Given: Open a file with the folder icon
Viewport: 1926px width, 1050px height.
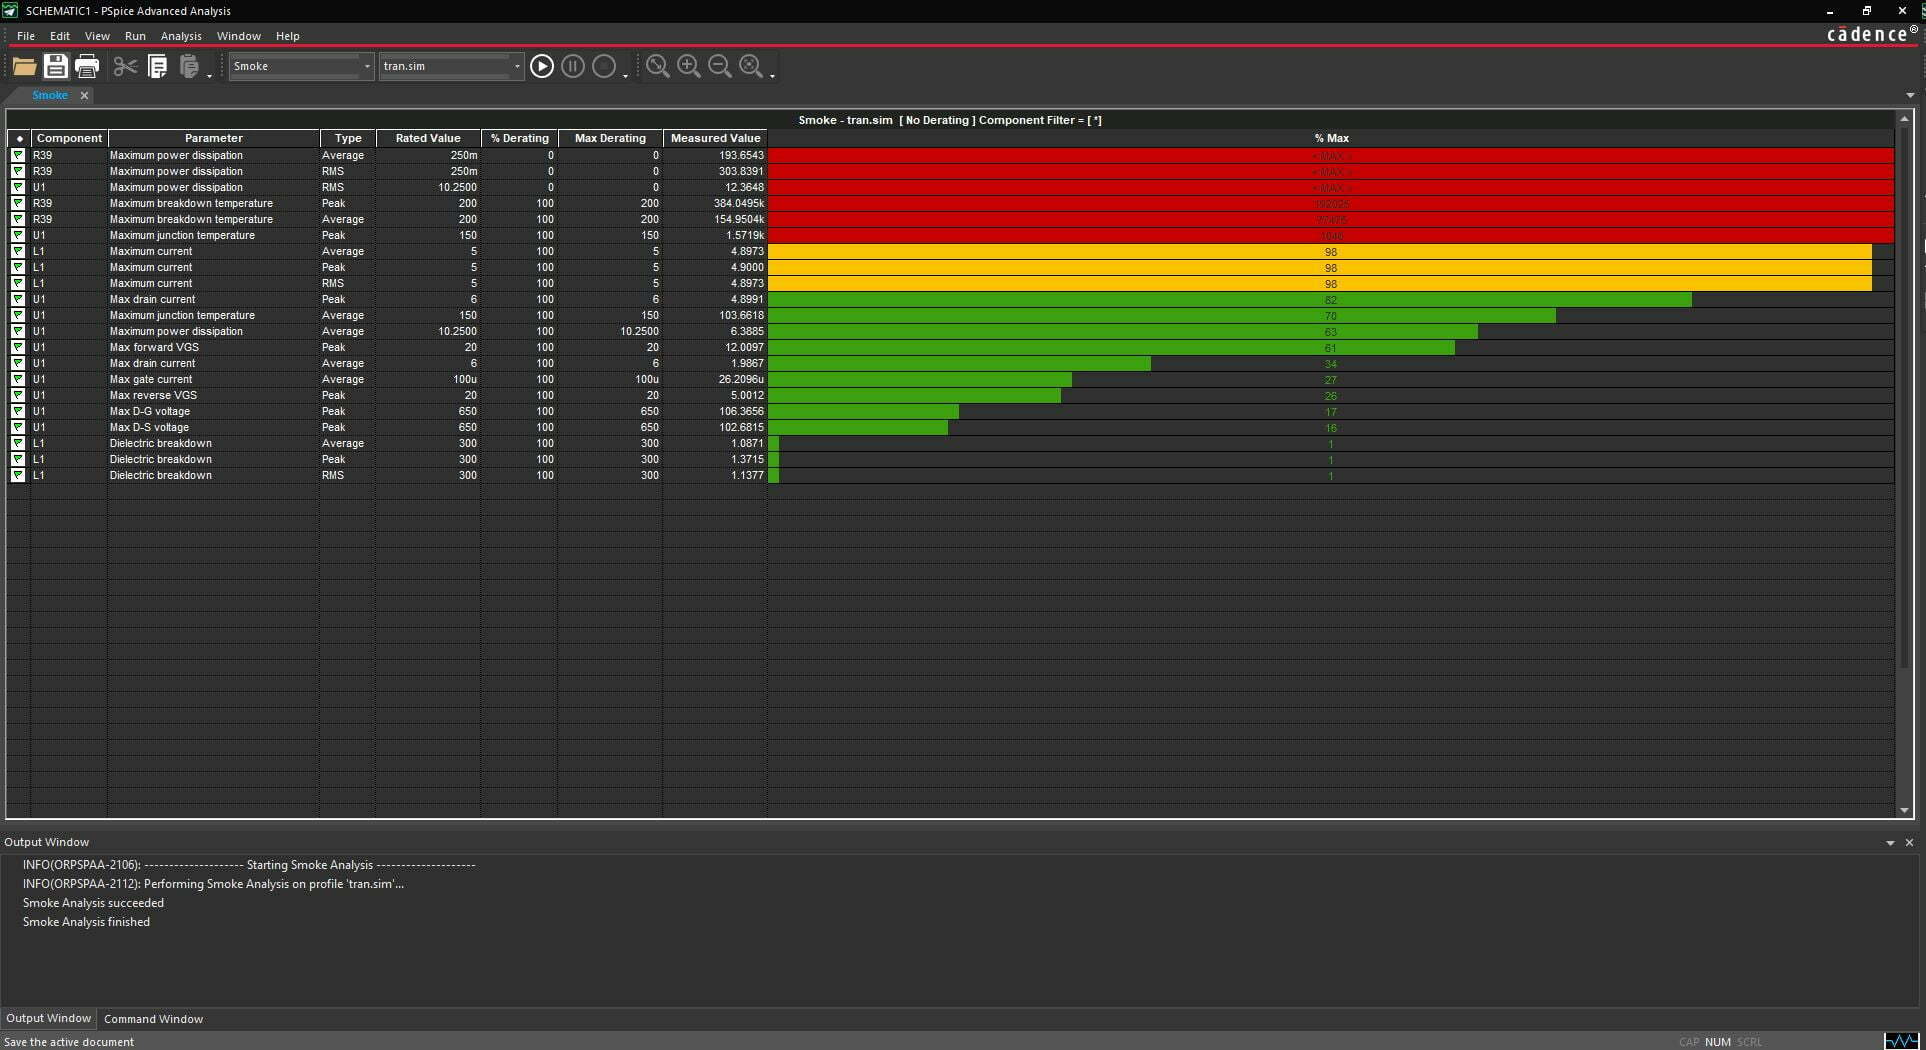Looking at the screenshot, I should [x=24, y=66].
